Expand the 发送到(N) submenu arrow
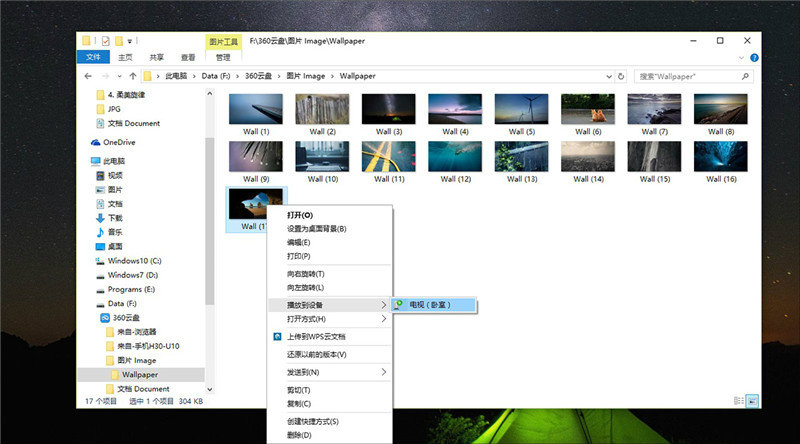The height and width of the screenshot is (444, 800). pos(384,372)
